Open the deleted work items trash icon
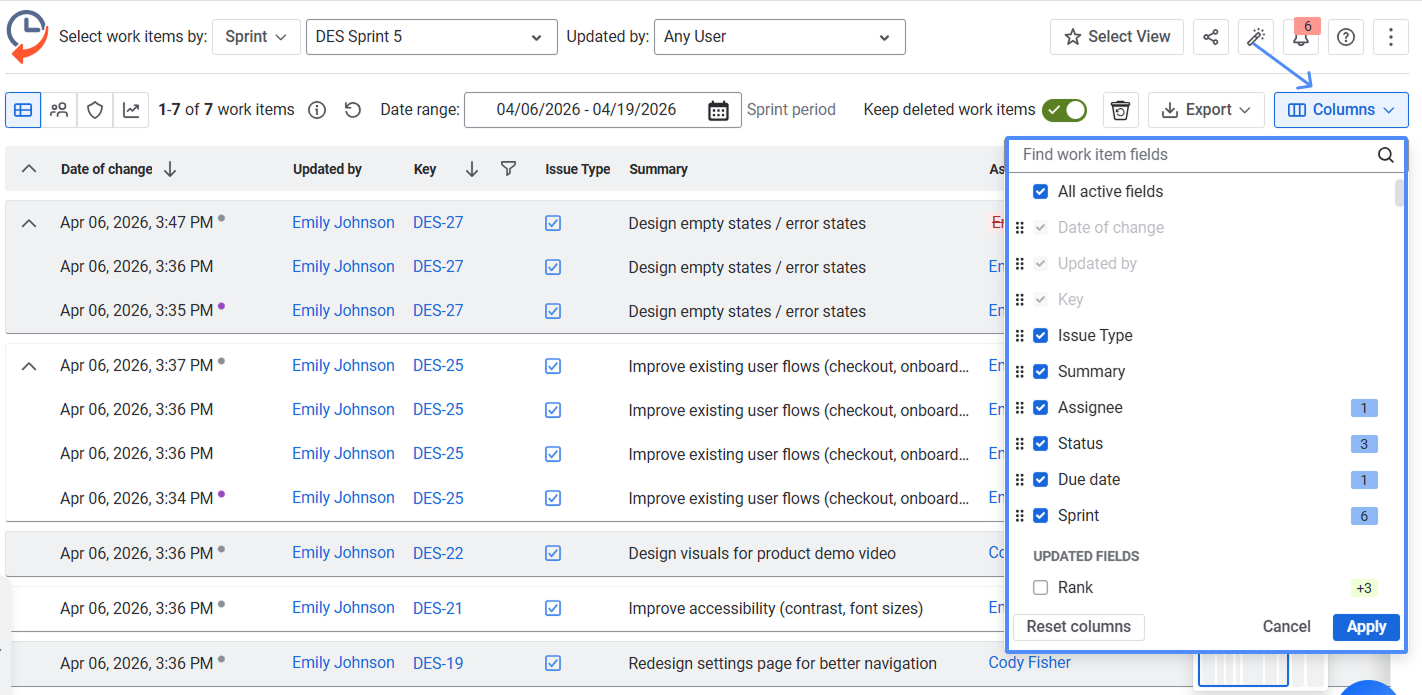 click(1120, 110)
